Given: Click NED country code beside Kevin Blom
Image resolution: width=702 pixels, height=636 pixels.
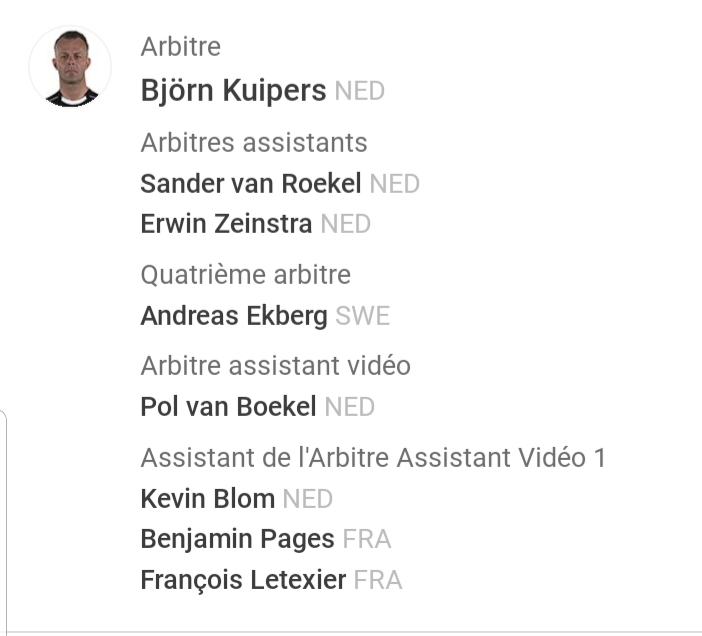Looking at the screenshot, I should (x=307, y=499).
